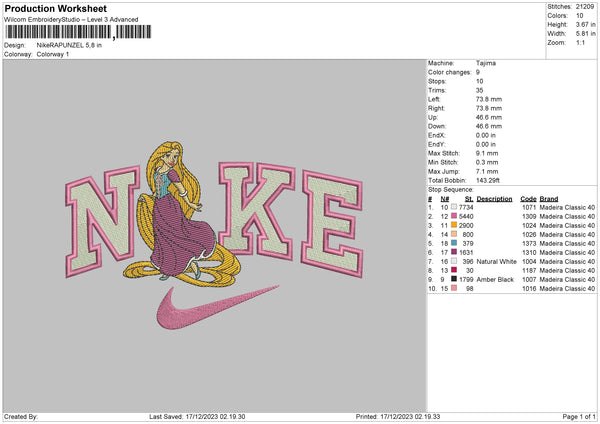Click thread code 1187
Viewport: 600px width, 424px height.
click(x=529, y=270)
